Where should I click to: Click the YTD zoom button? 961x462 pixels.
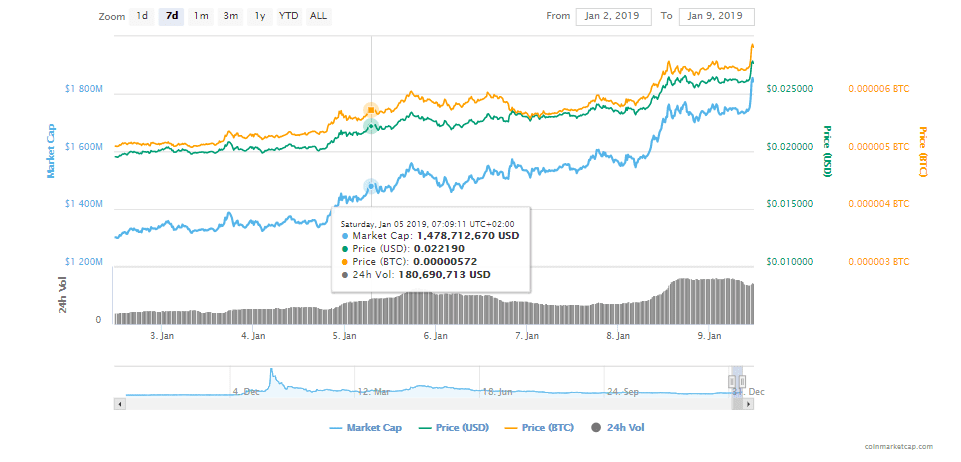coord(288,16)
